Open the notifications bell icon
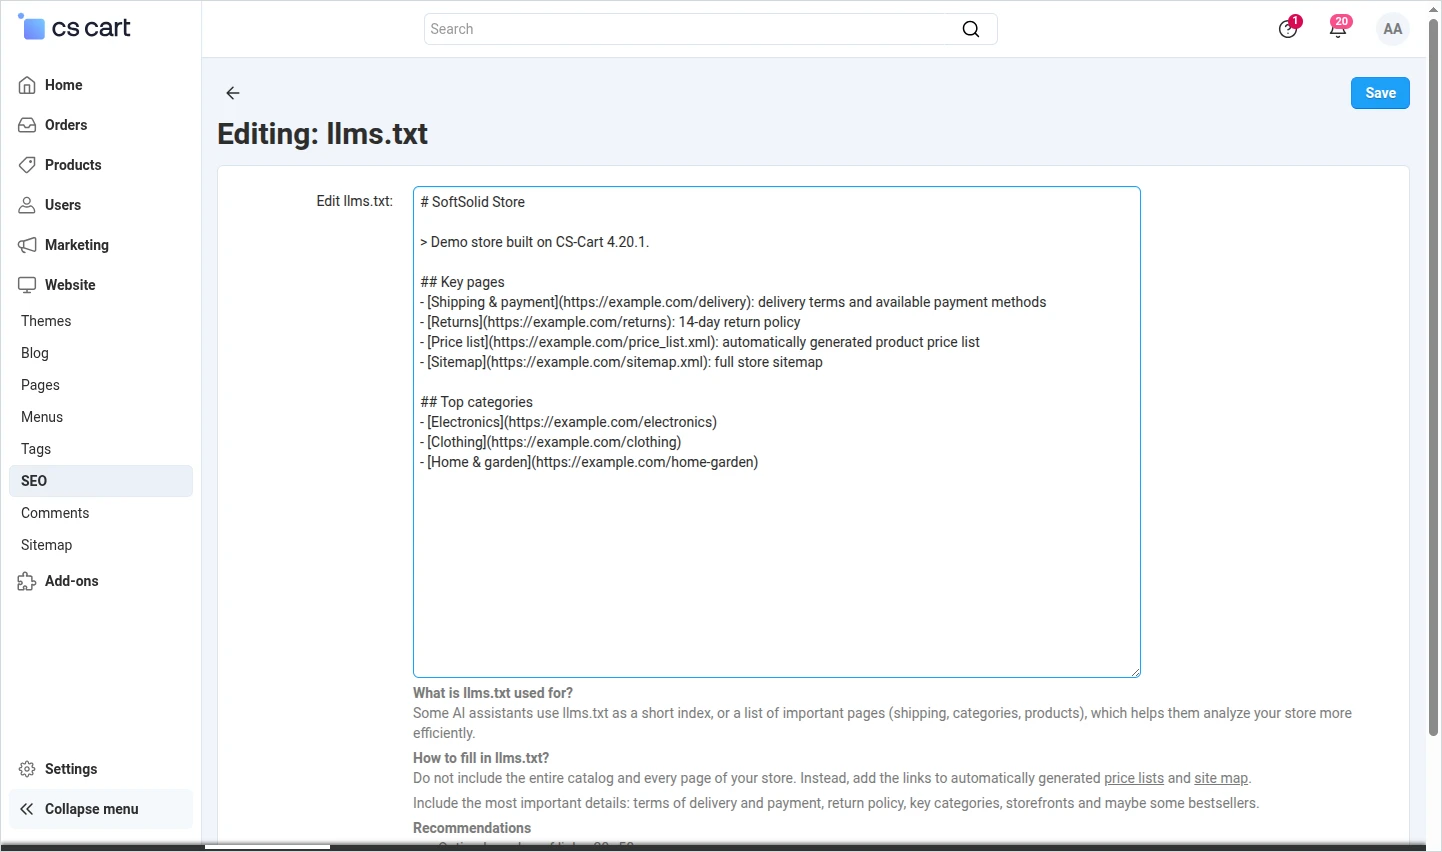The height and width of the screenshot is (852, 1442). coord(1338,28)
